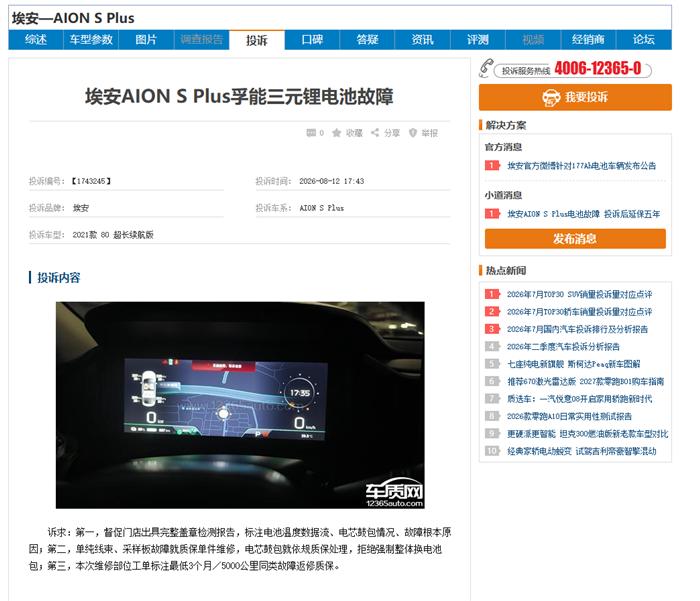700x601 pixels.
Task: Open the 评测 tab
Action: click(x=478, y=40)
